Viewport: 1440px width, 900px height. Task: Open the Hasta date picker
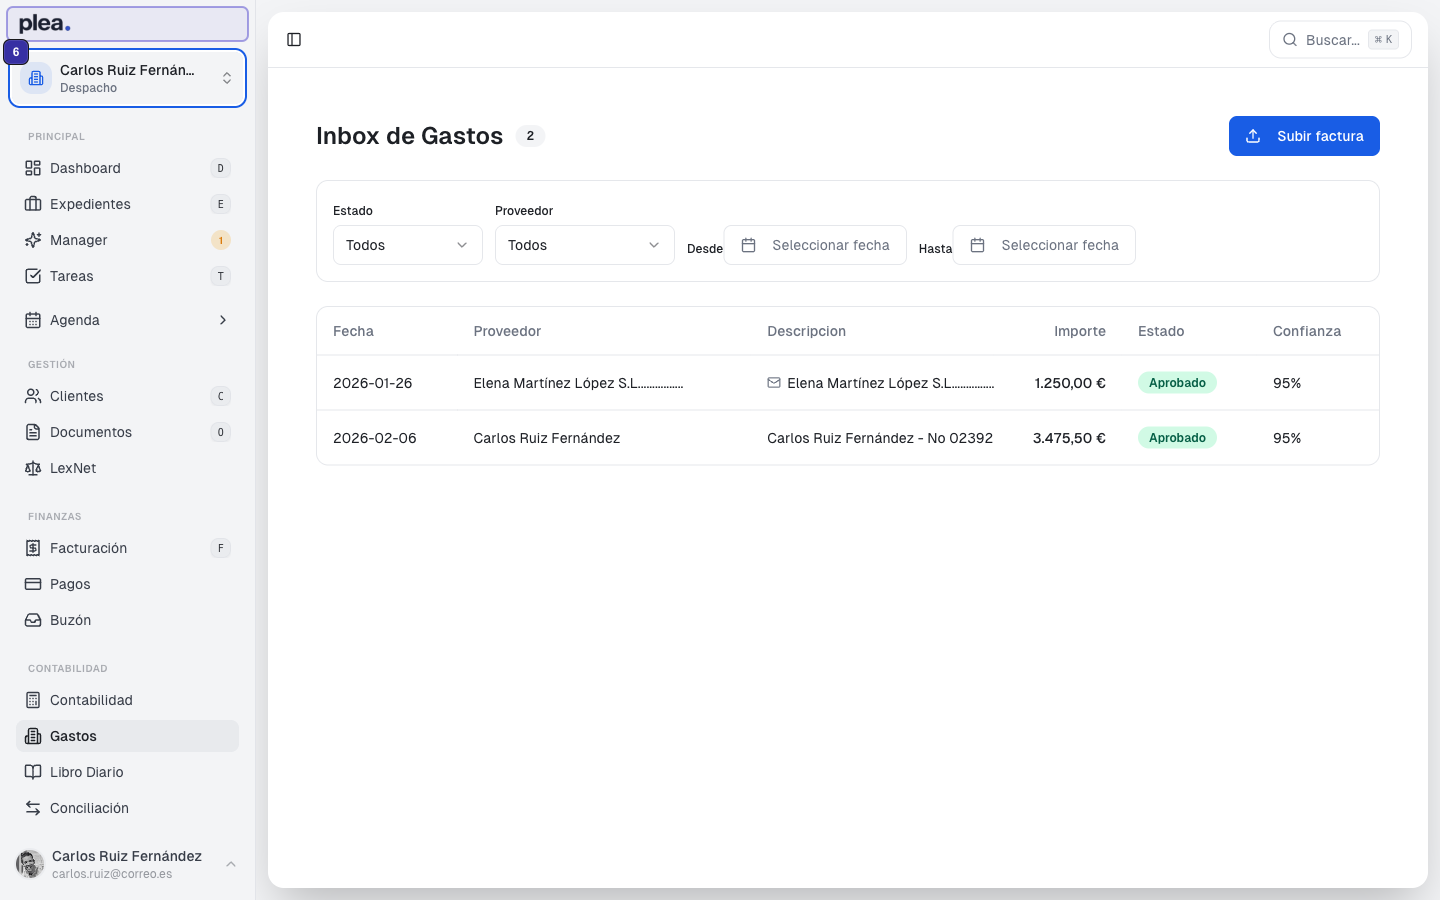pos(1044,245)
